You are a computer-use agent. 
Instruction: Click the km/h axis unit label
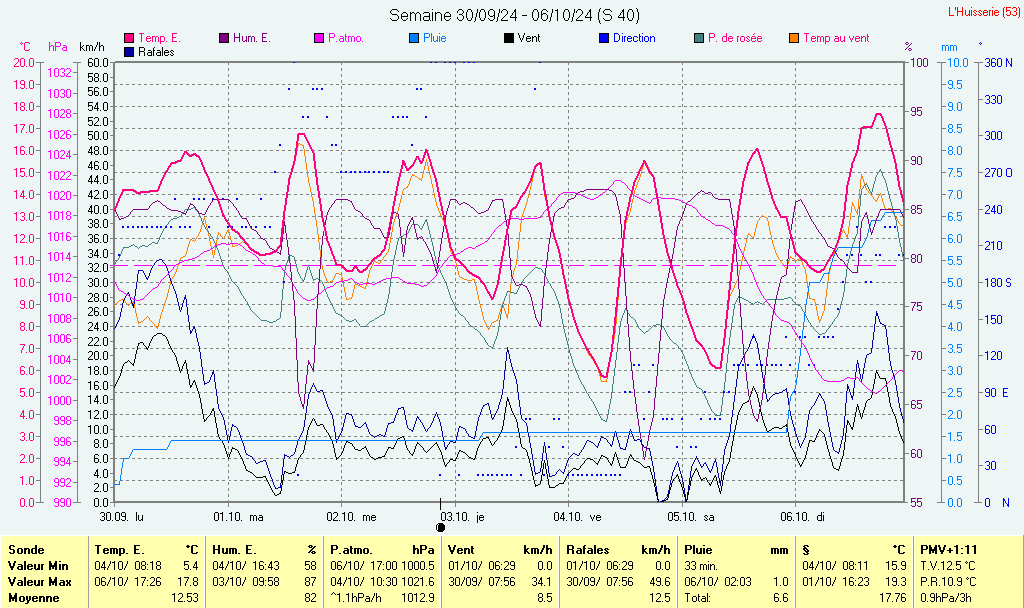91,47
